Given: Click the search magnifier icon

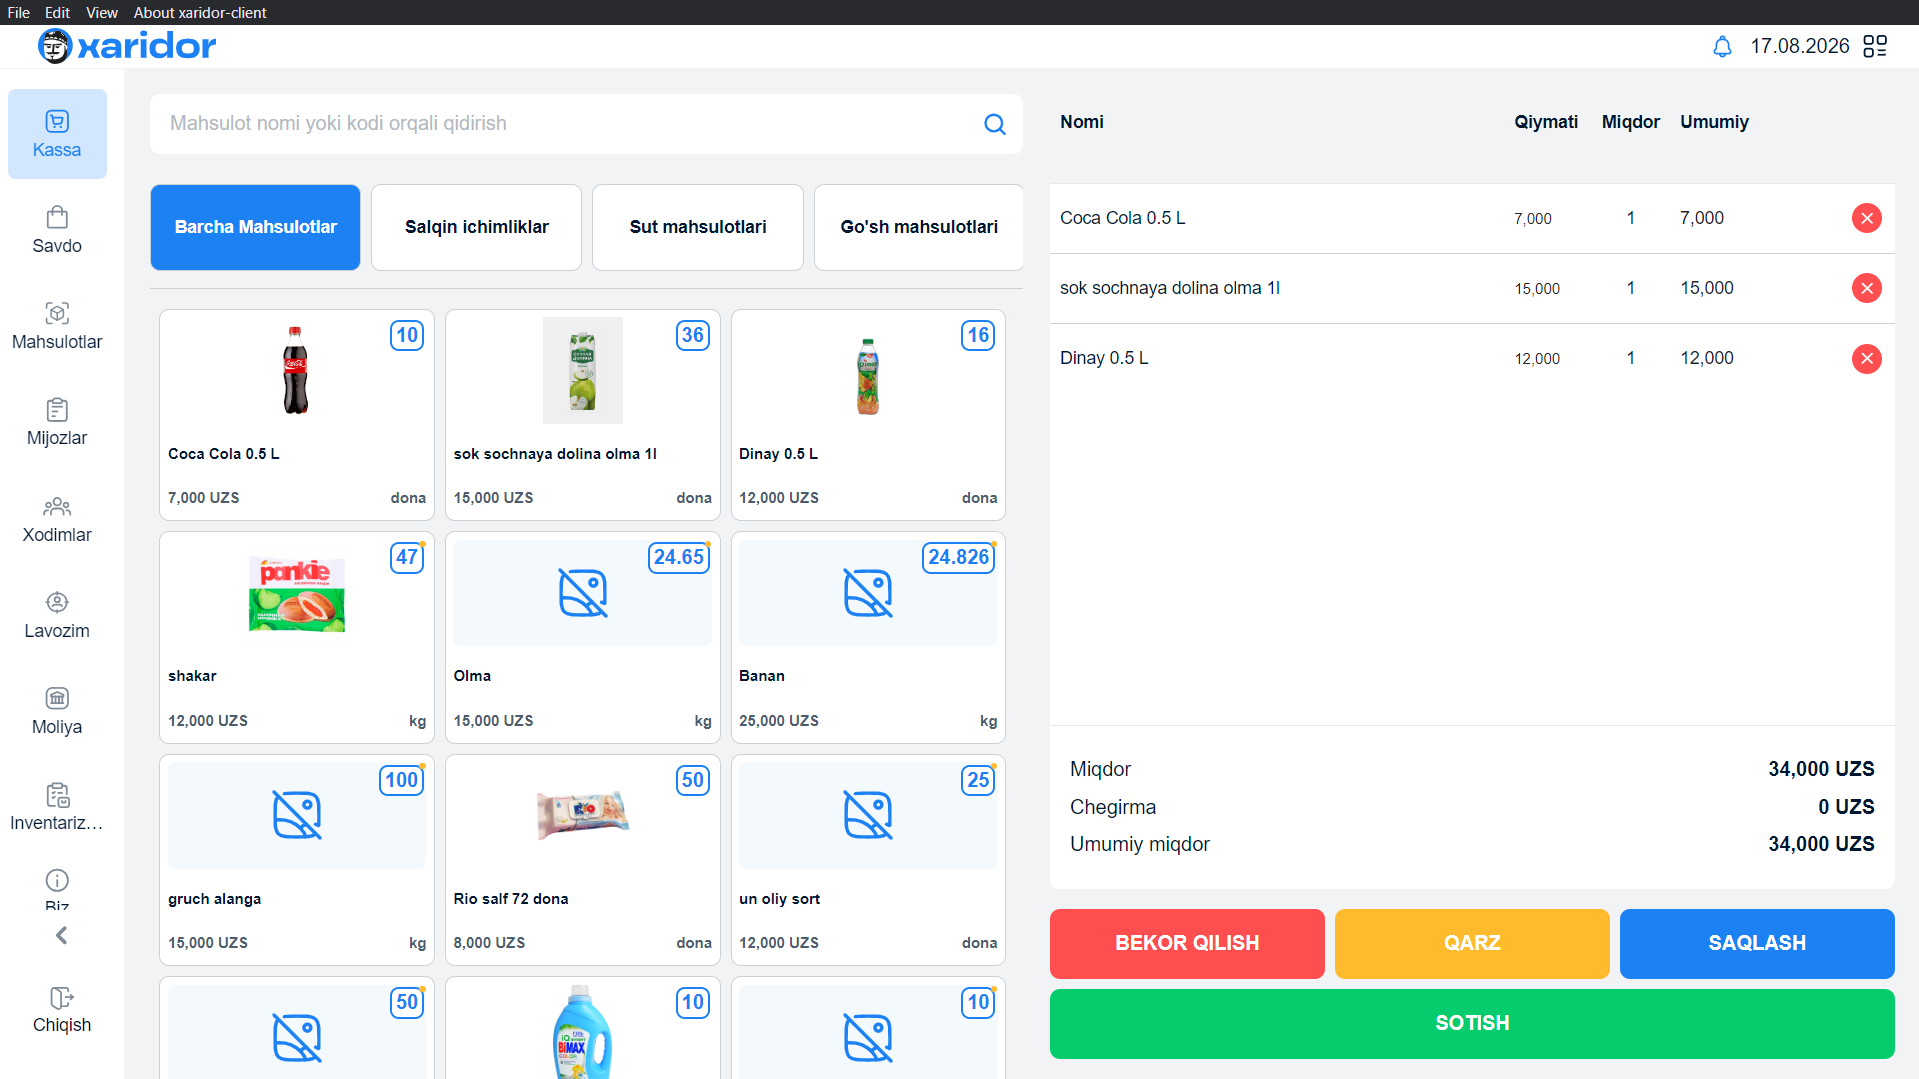Looking at the screenshot, I should pos(994,124).
